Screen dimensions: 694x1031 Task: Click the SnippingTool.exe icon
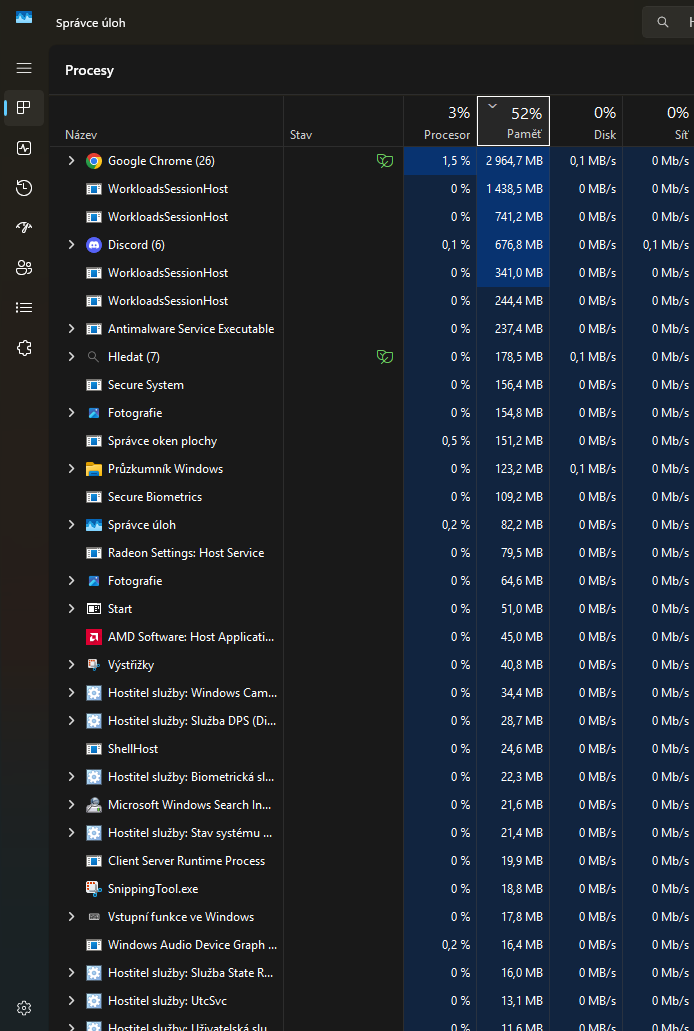94,889
